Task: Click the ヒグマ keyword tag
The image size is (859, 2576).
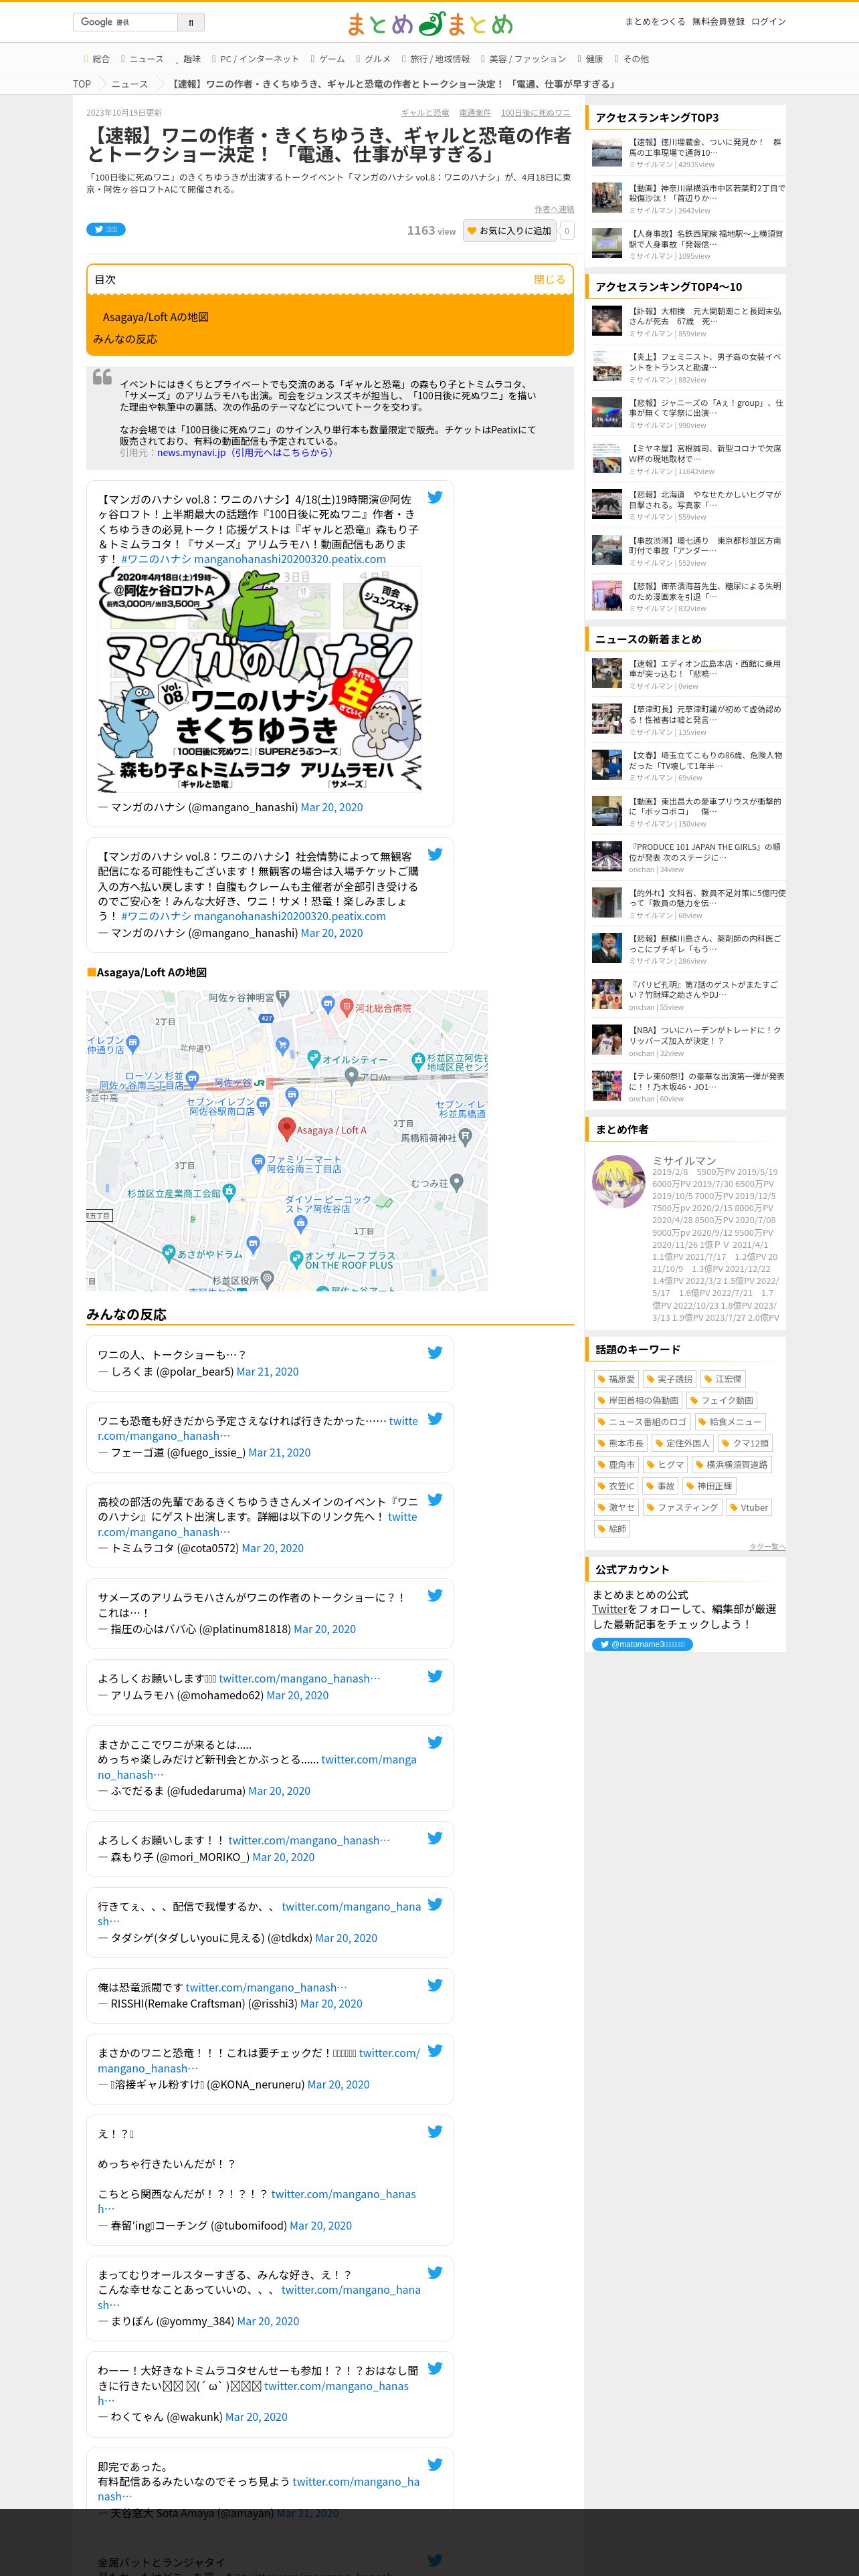Action: [x=665, y=1465]
